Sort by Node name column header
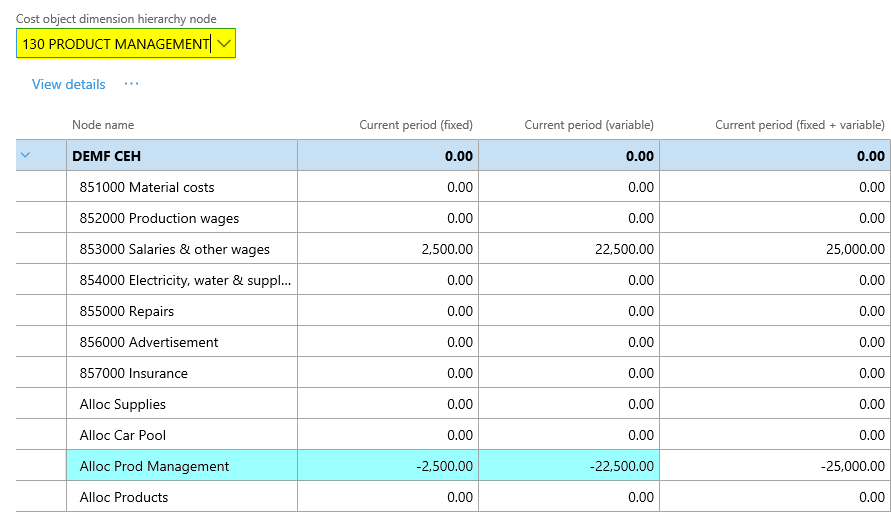The height and width of the screenshot is (512, 891). [x=103, y=125]
